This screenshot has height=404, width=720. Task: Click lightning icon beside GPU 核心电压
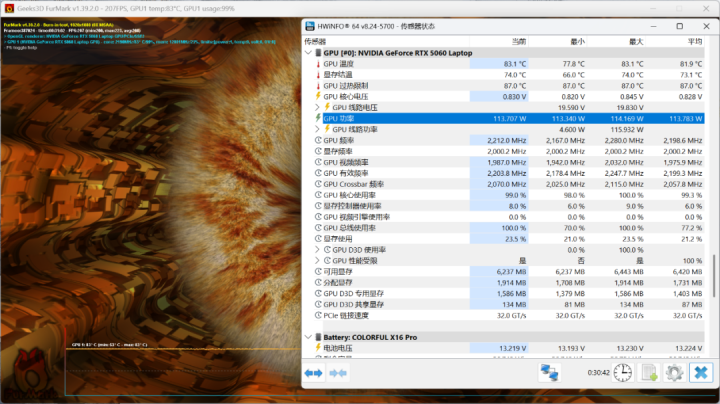coord(318,96)
